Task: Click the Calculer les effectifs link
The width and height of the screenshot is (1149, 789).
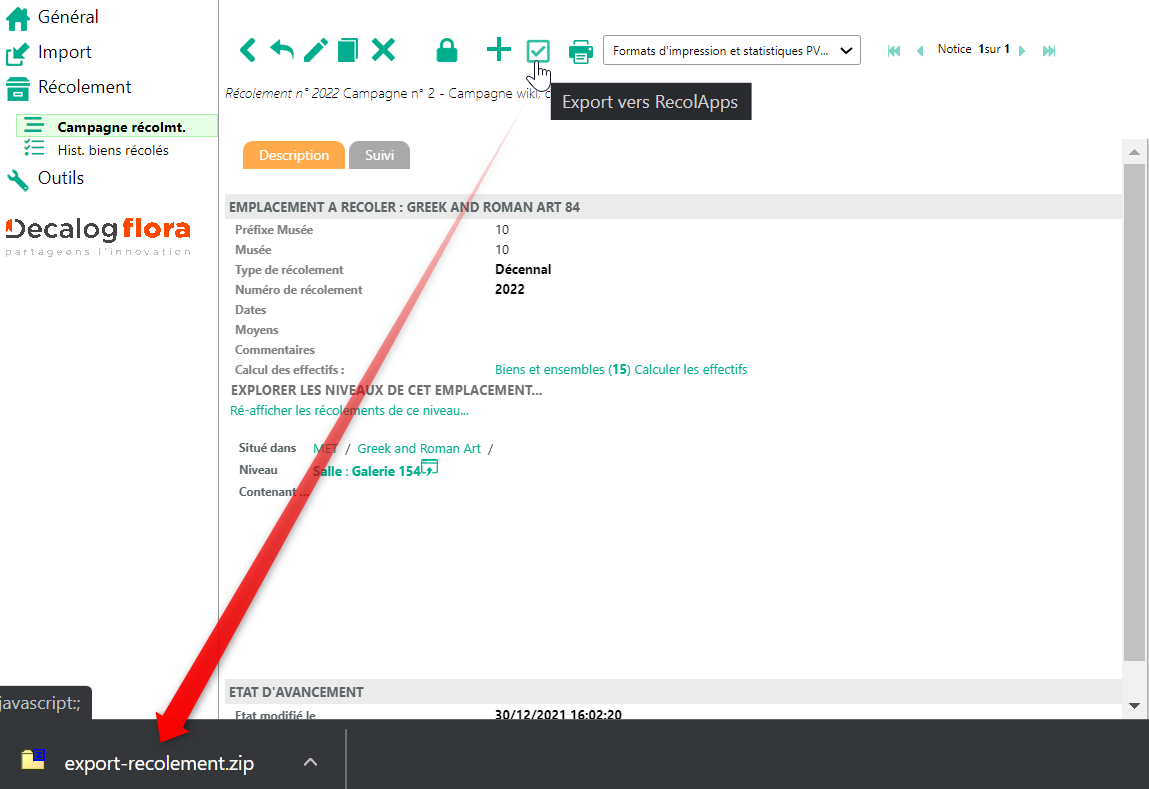Action: click(x=690, y=370)
